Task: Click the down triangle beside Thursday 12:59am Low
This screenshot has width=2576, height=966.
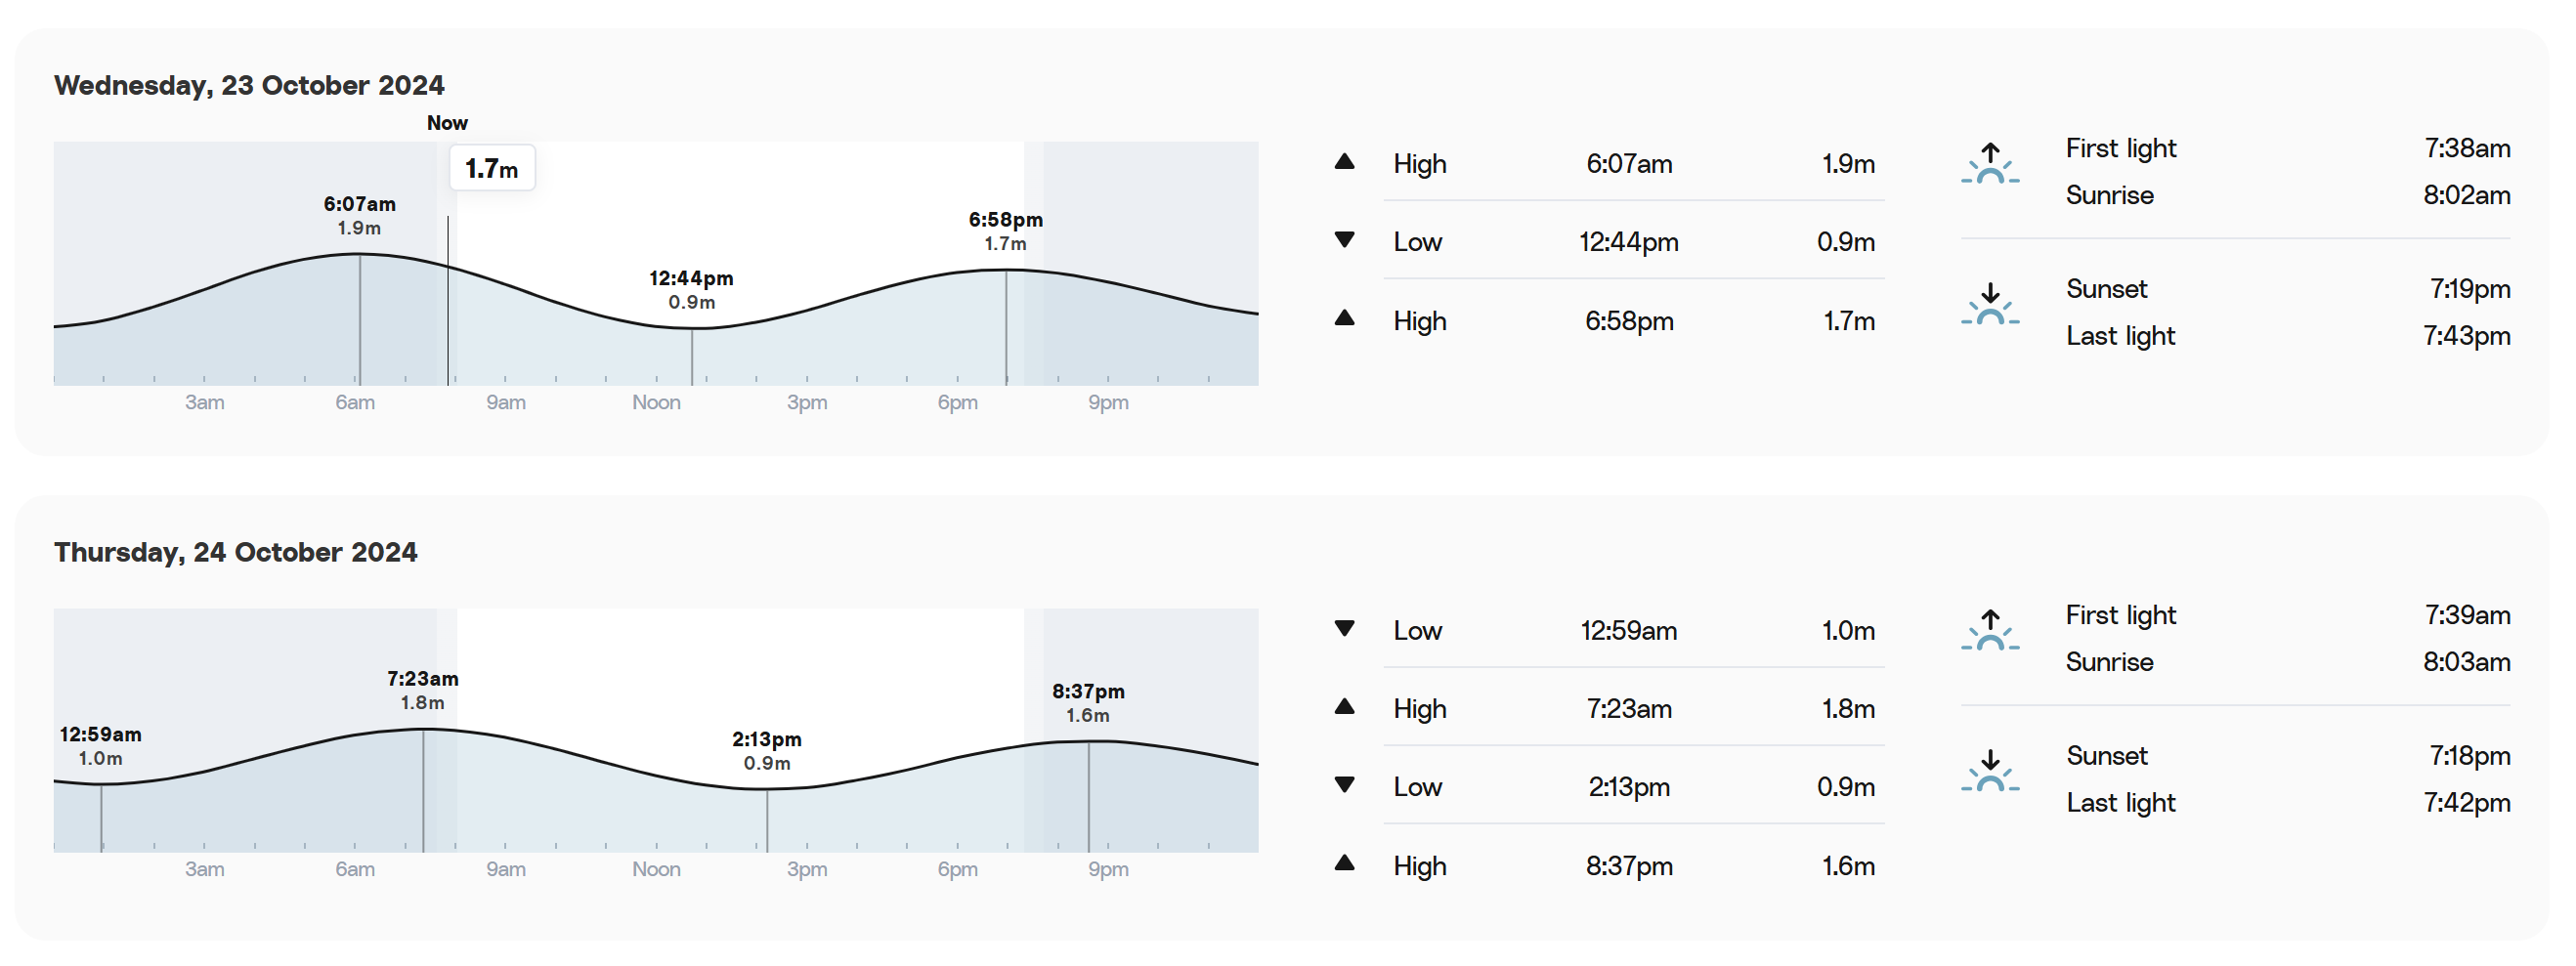Action: pyautogui.click(x=1345, y=629)
